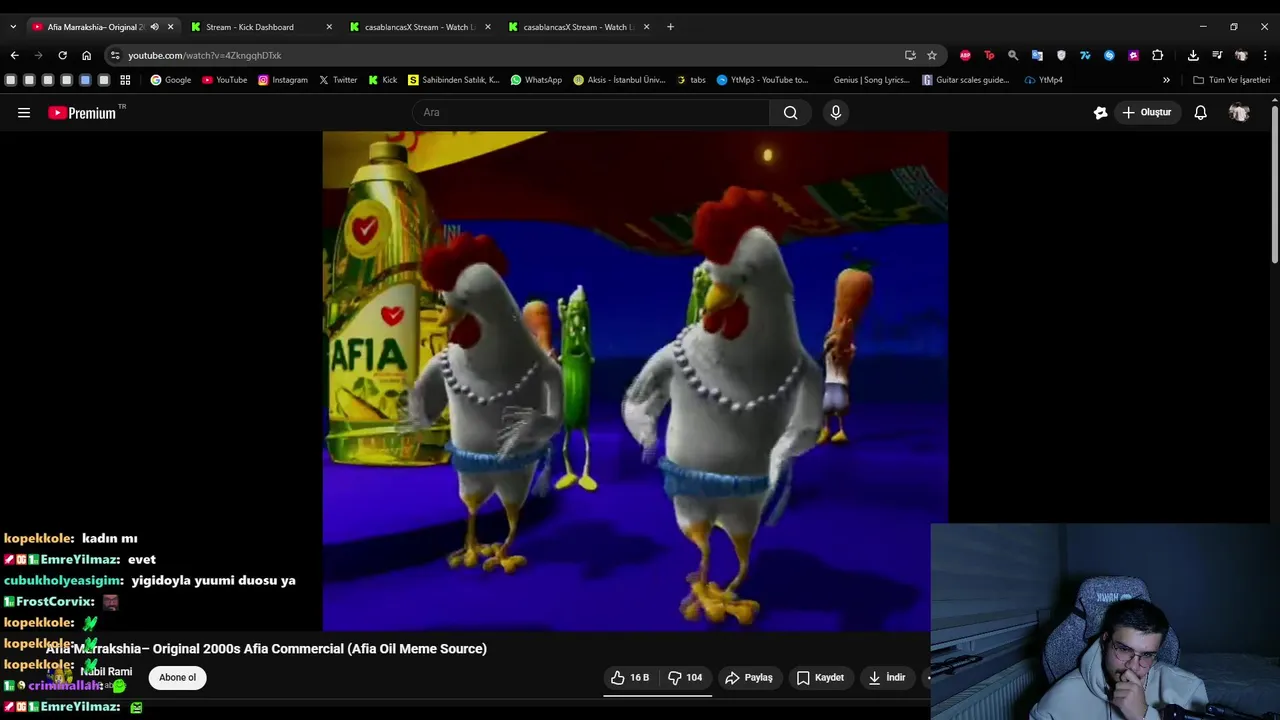Viewport: 1280px width, 720px height.
Task: Click the install app icon in address bar
Action: pyautogui.click(x=910, y=55)
